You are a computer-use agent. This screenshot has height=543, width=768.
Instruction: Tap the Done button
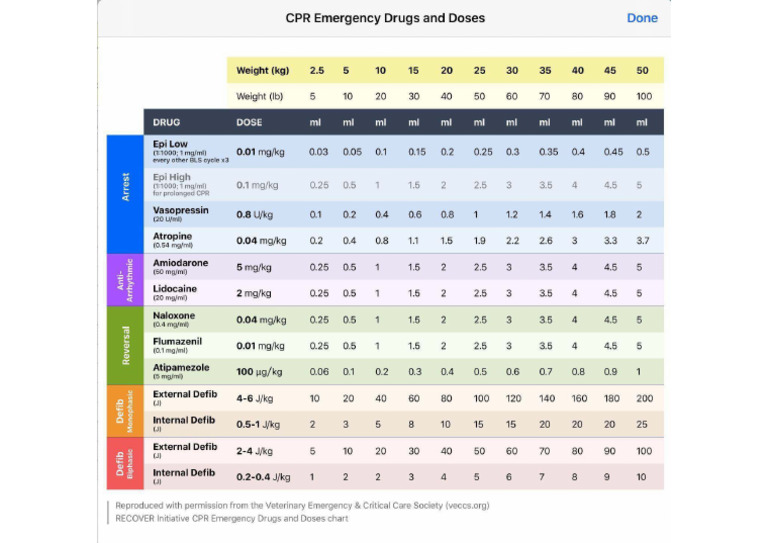click(x=642, y=18)
